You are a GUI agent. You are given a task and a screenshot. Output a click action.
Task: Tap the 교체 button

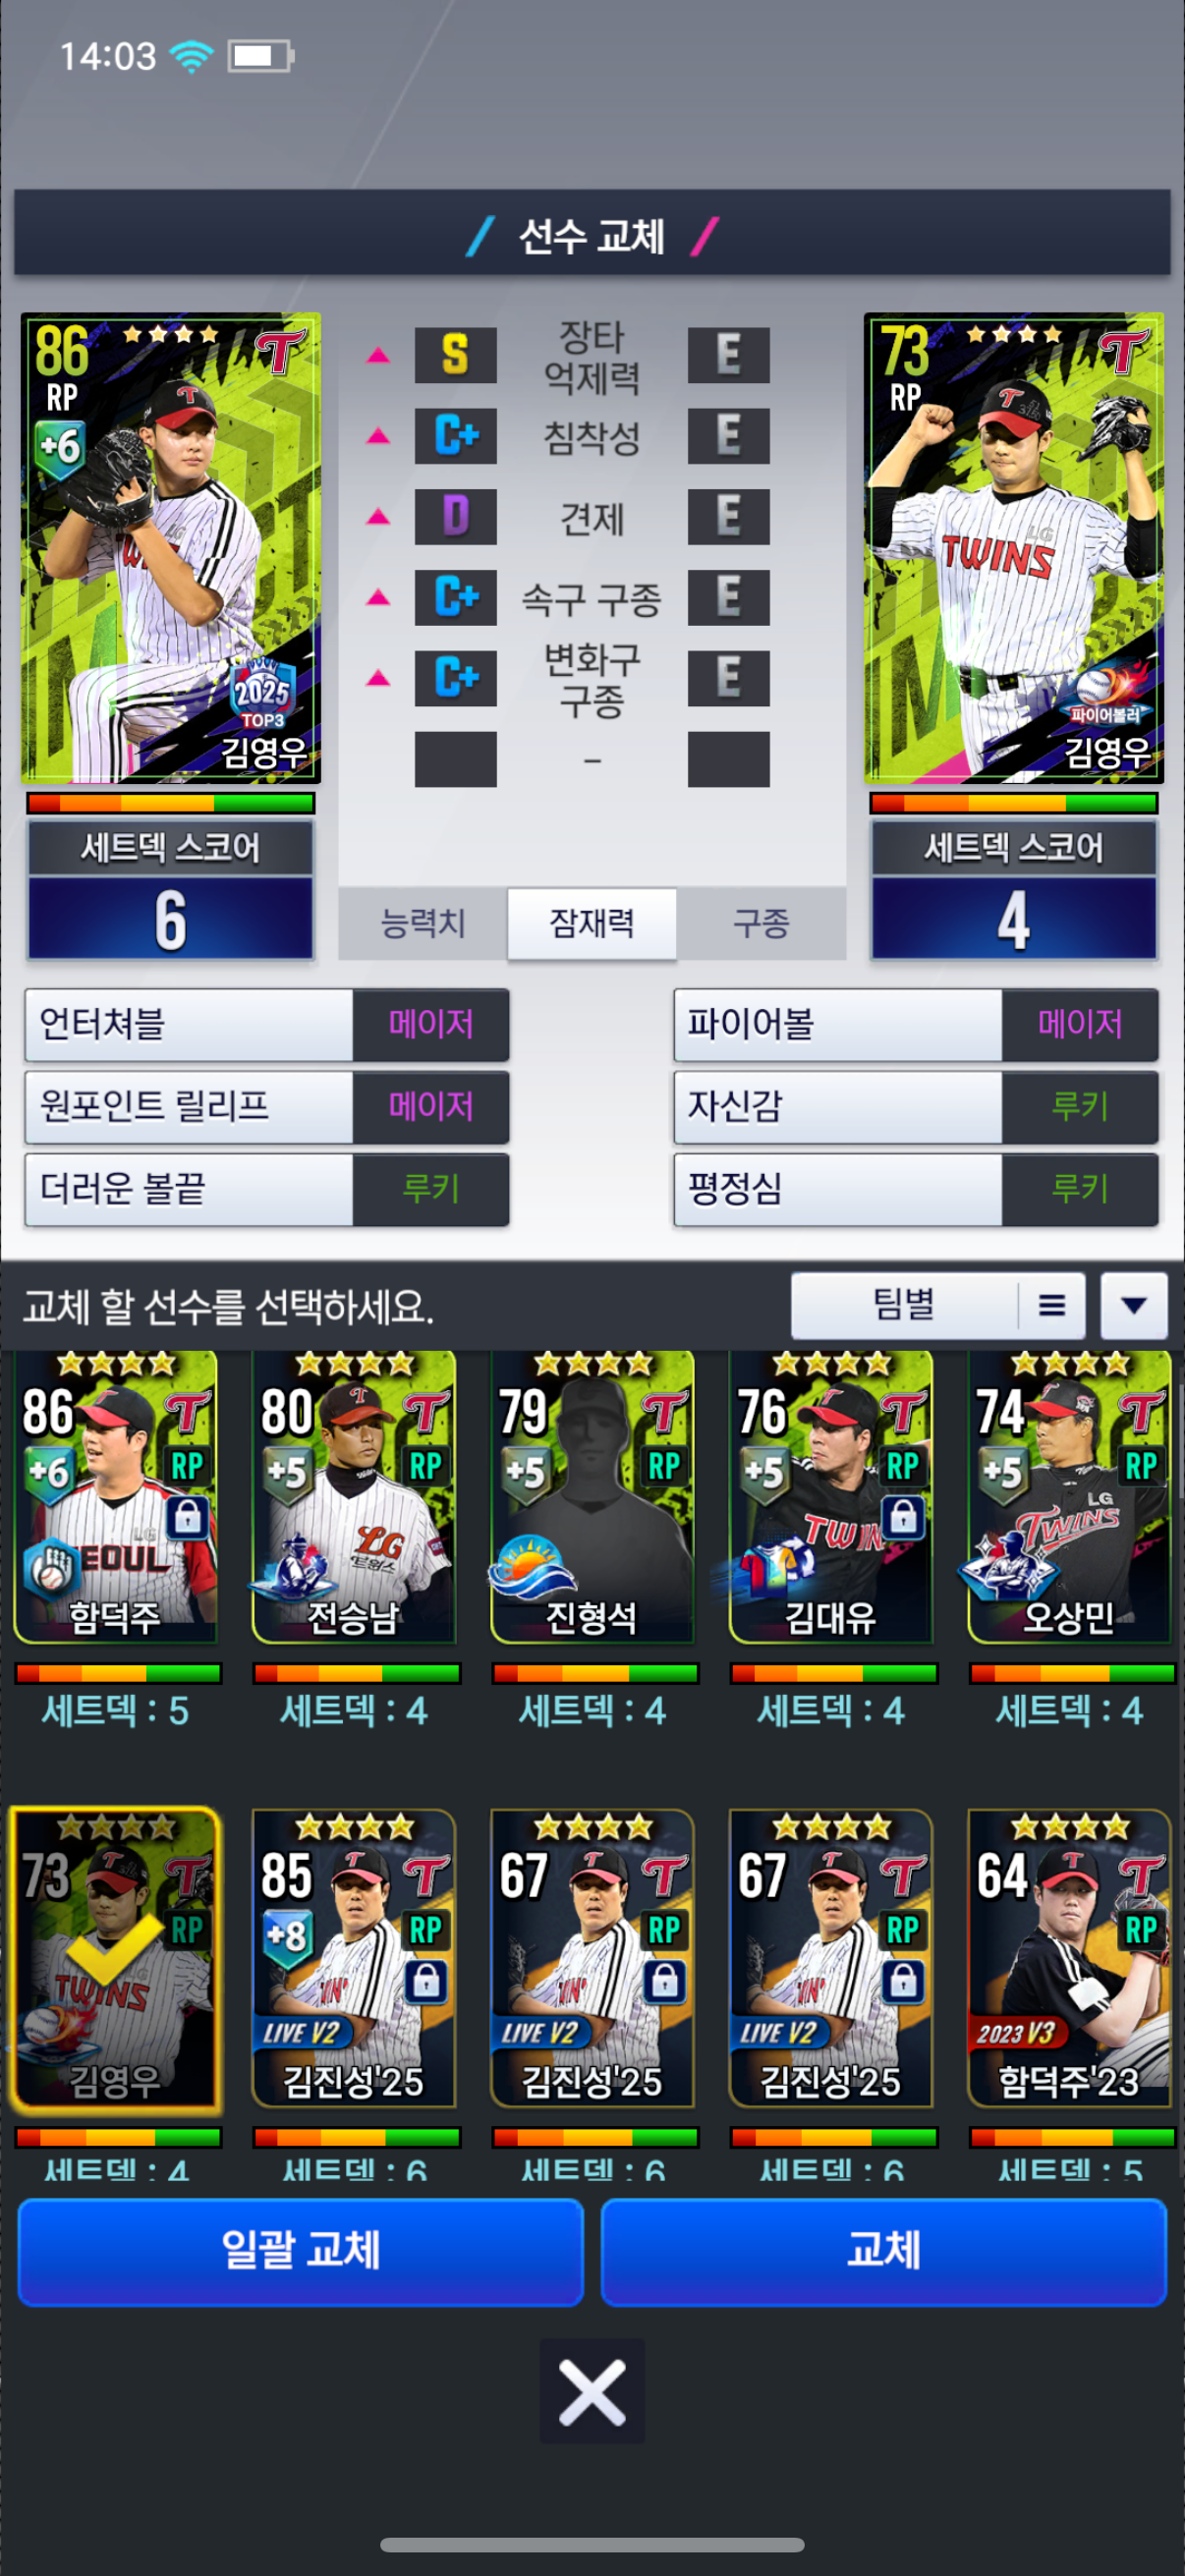point(884,2251)
